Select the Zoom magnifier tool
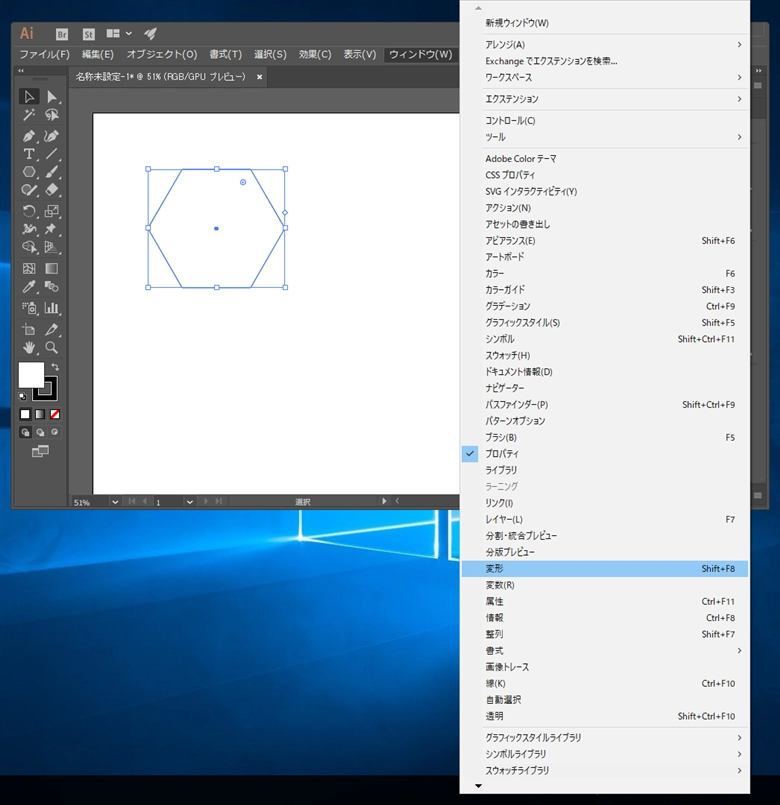Screen dimensions: 780x805 click(x=52, y=348)
